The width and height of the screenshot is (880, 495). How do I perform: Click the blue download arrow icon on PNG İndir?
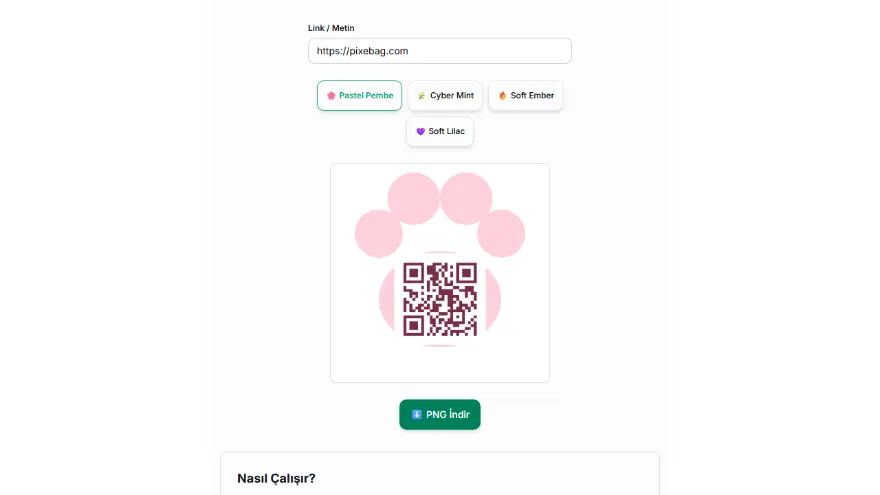coord(416,415)
